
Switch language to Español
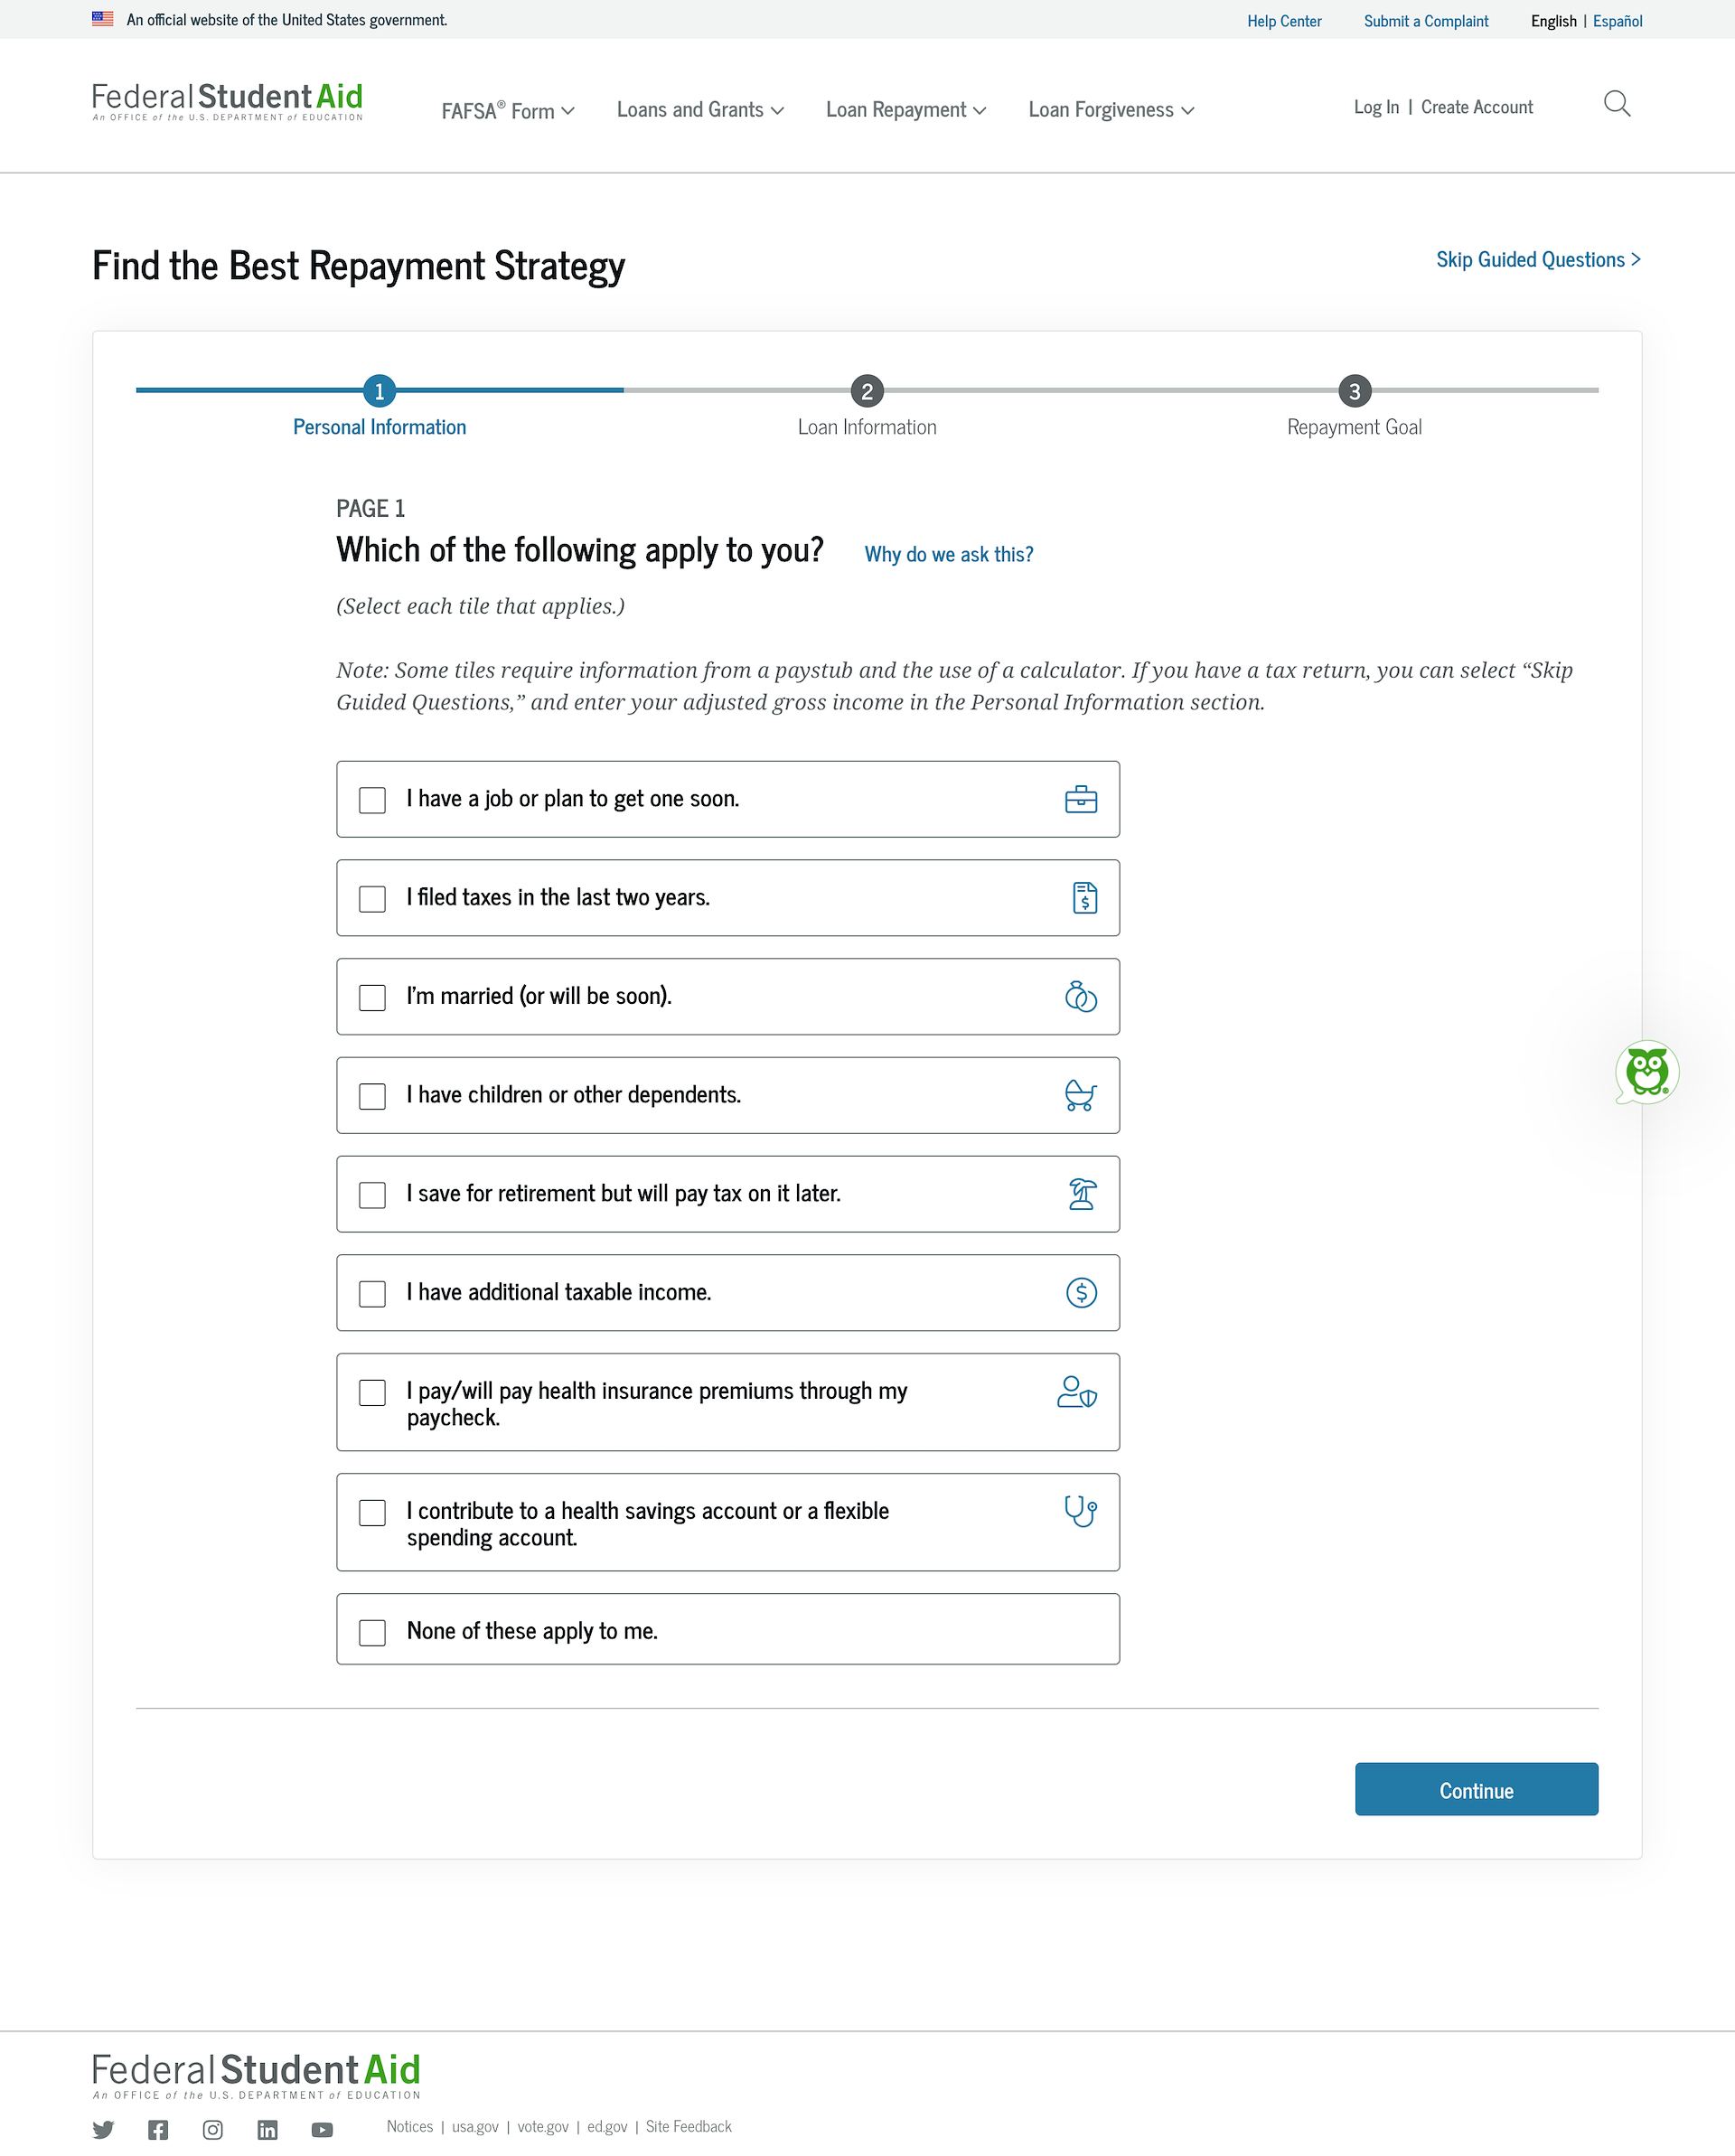tap(1617, 21)
